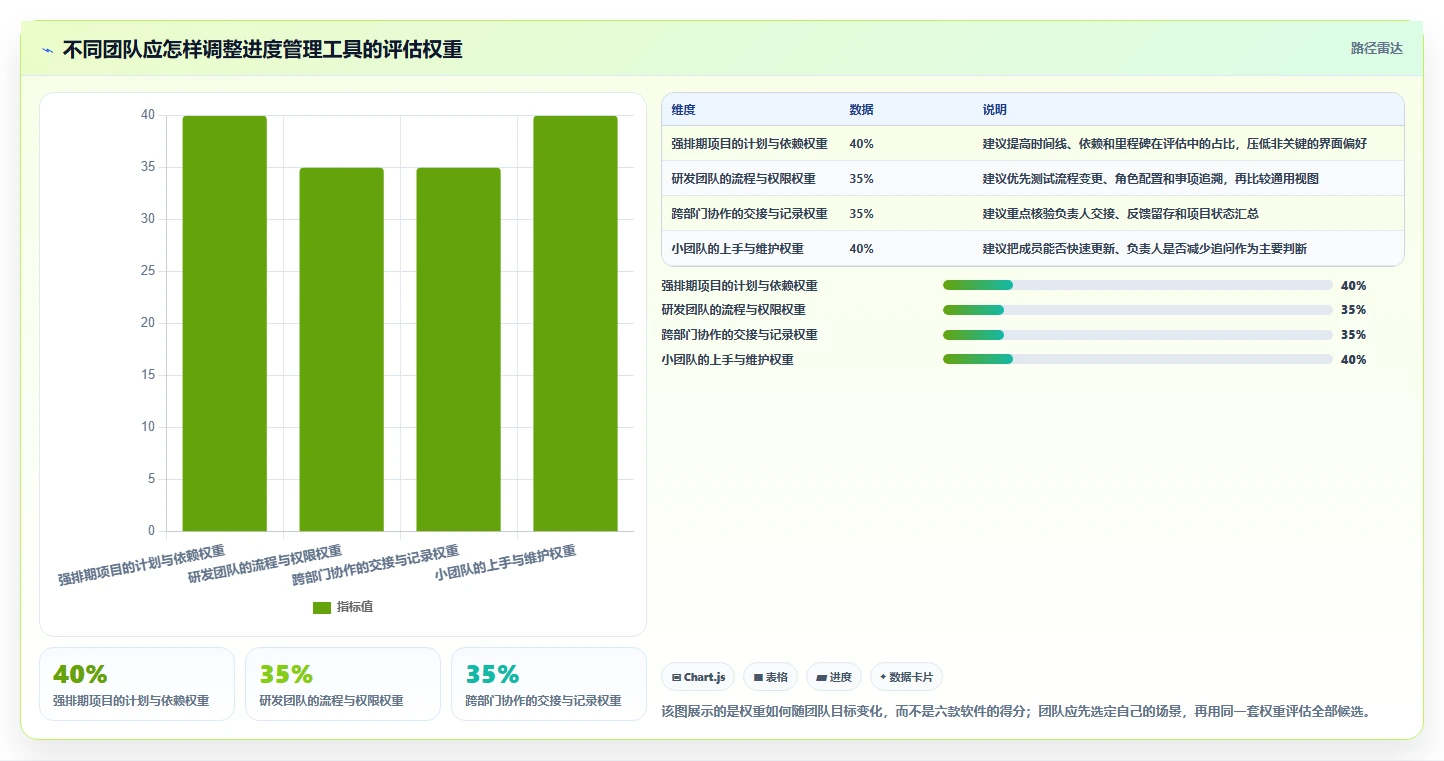Select the 研发团队的流程与权限权重 table row name

[x=744, y=178]
